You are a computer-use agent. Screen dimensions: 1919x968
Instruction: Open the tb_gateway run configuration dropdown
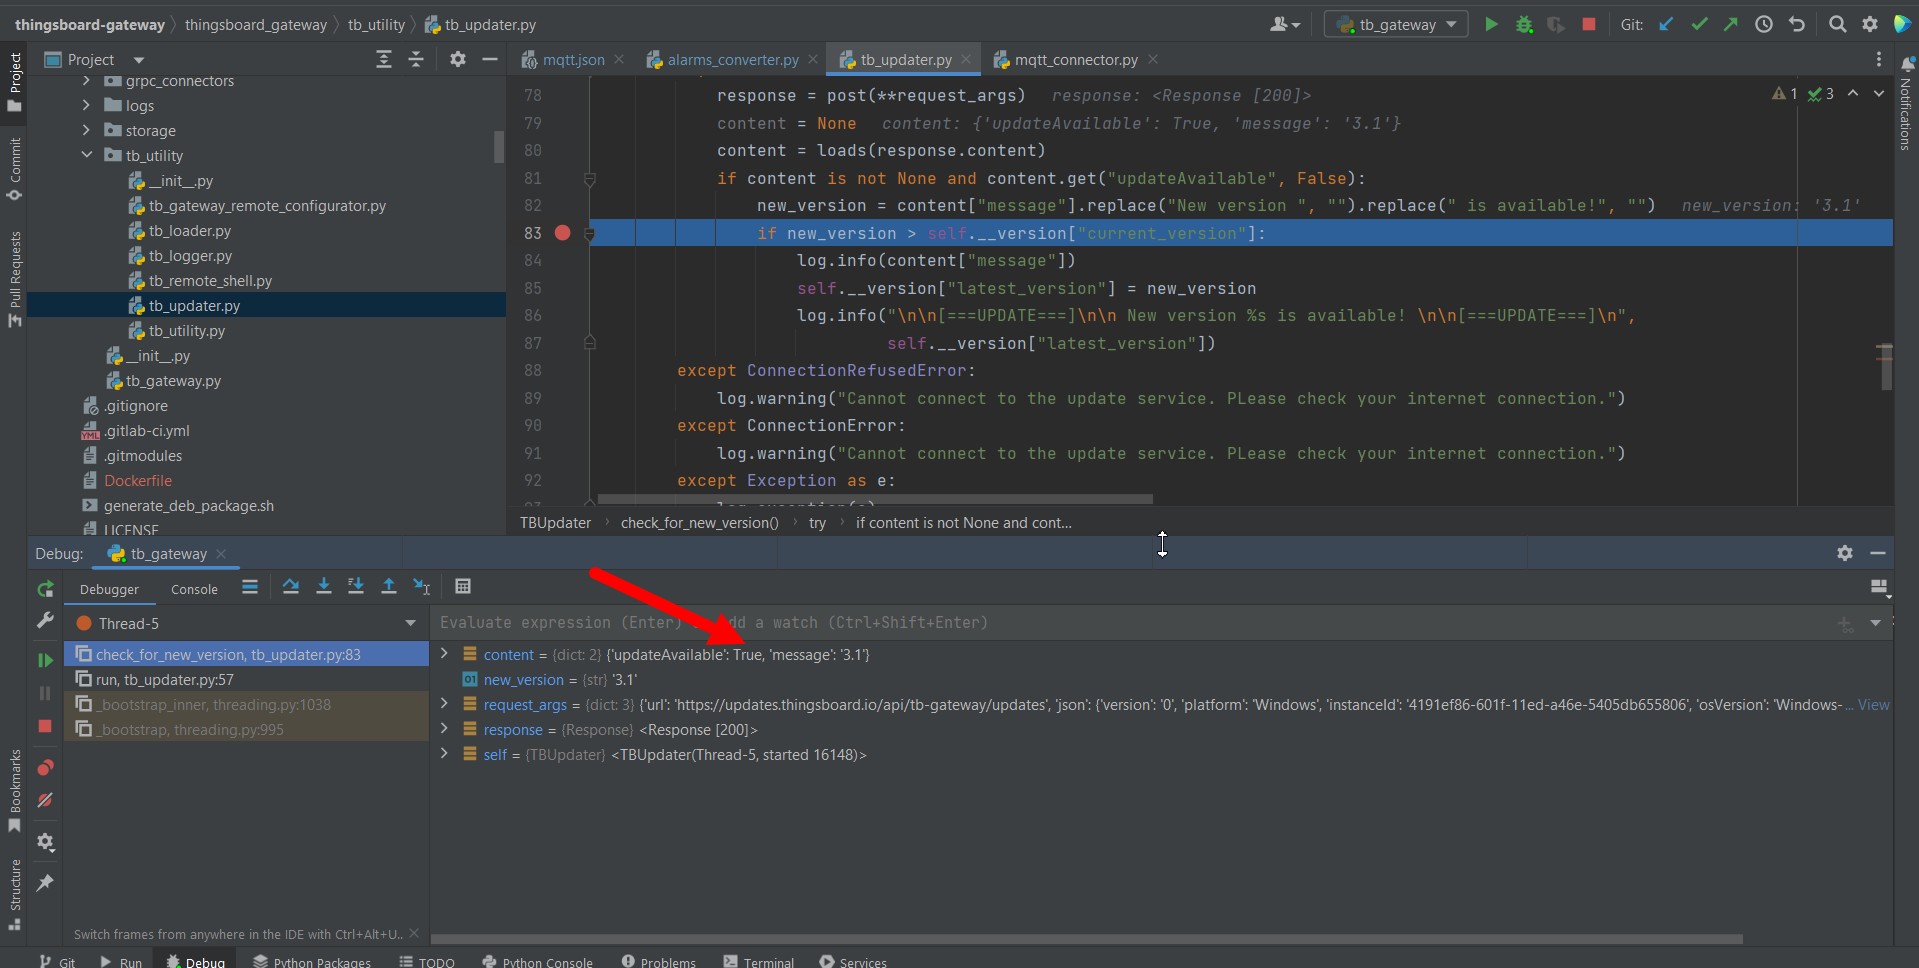point(1397,24)
